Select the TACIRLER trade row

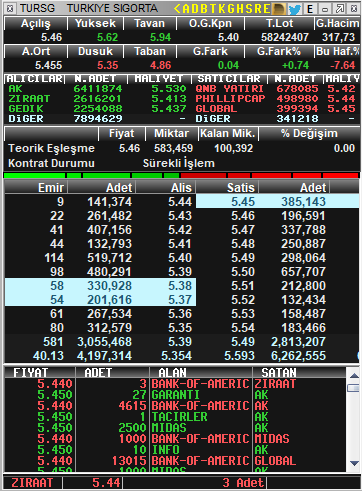pos(175,417)
